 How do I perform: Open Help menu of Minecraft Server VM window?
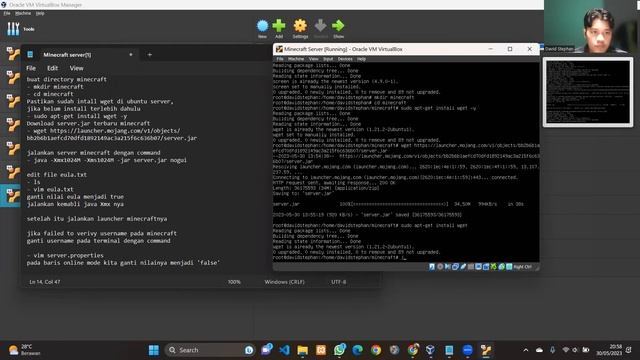tap(361, 59)
